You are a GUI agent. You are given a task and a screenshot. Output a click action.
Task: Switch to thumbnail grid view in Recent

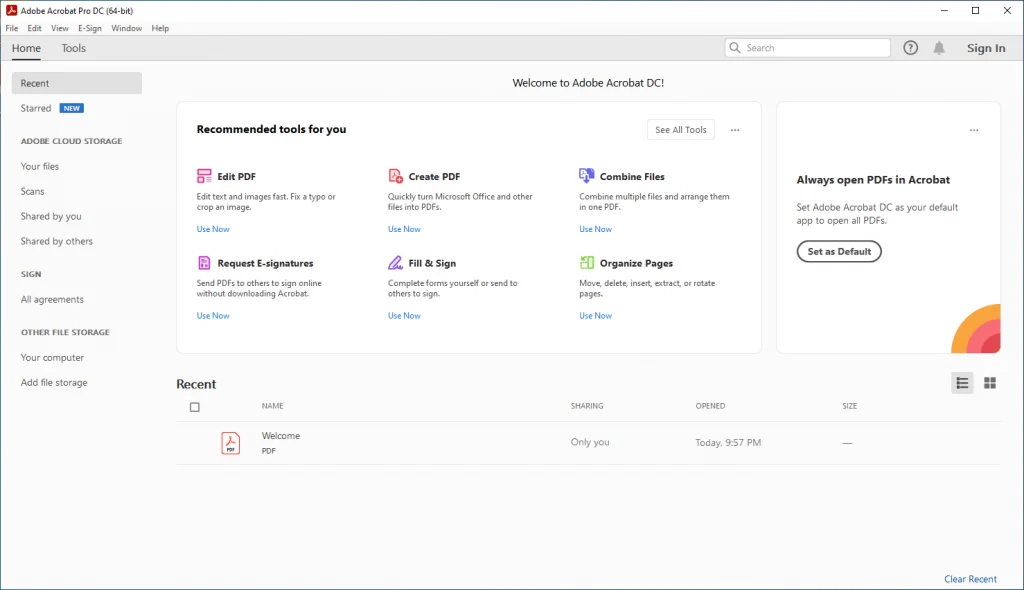click(990, 383)
